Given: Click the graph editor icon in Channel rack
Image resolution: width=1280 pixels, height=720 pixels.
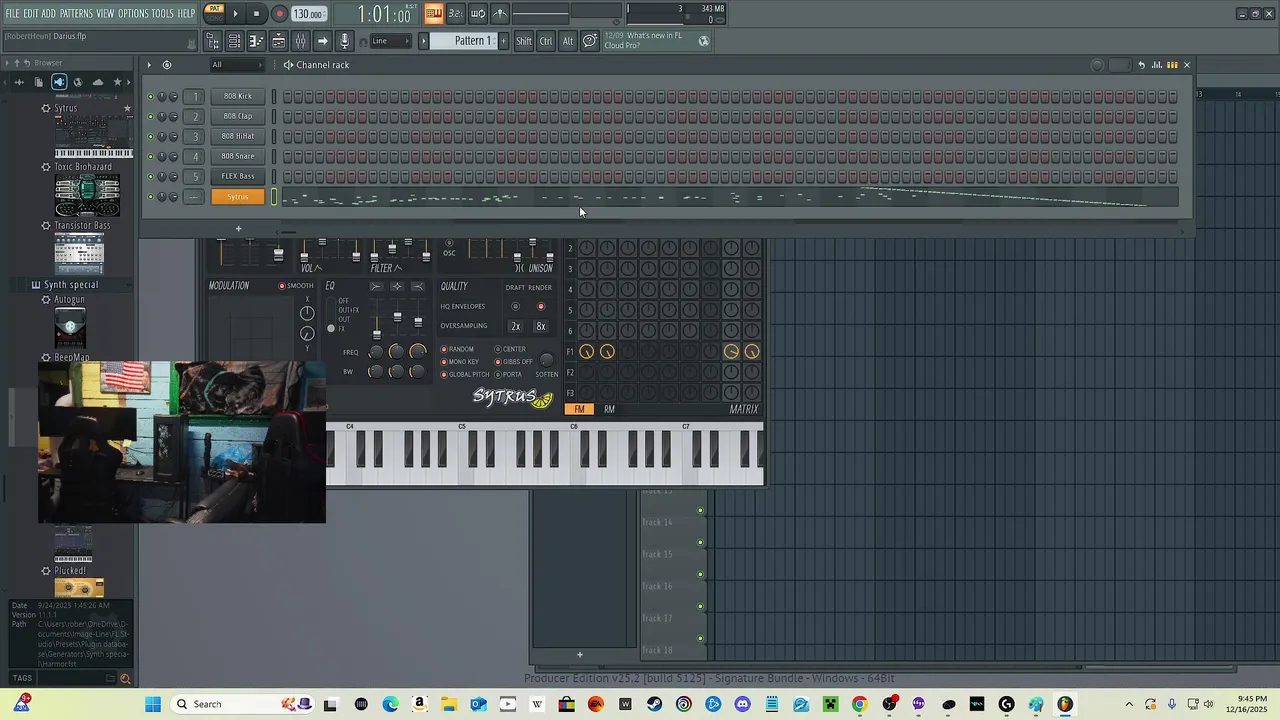Looking at the screenshot, I should click(1157, 65).
